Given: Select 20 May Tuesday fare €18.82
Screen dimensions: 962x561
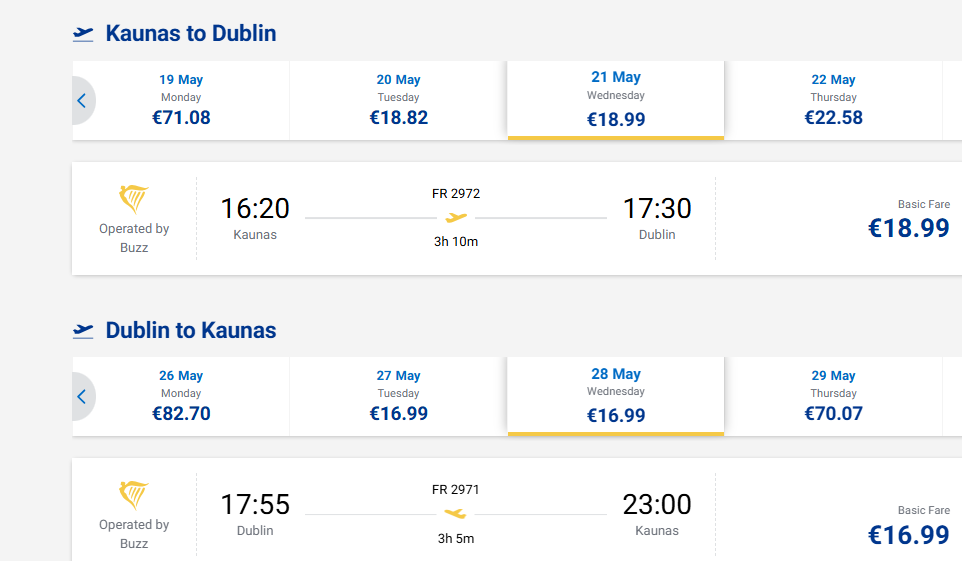Looking at the screenshot, I should click(398, 100).
